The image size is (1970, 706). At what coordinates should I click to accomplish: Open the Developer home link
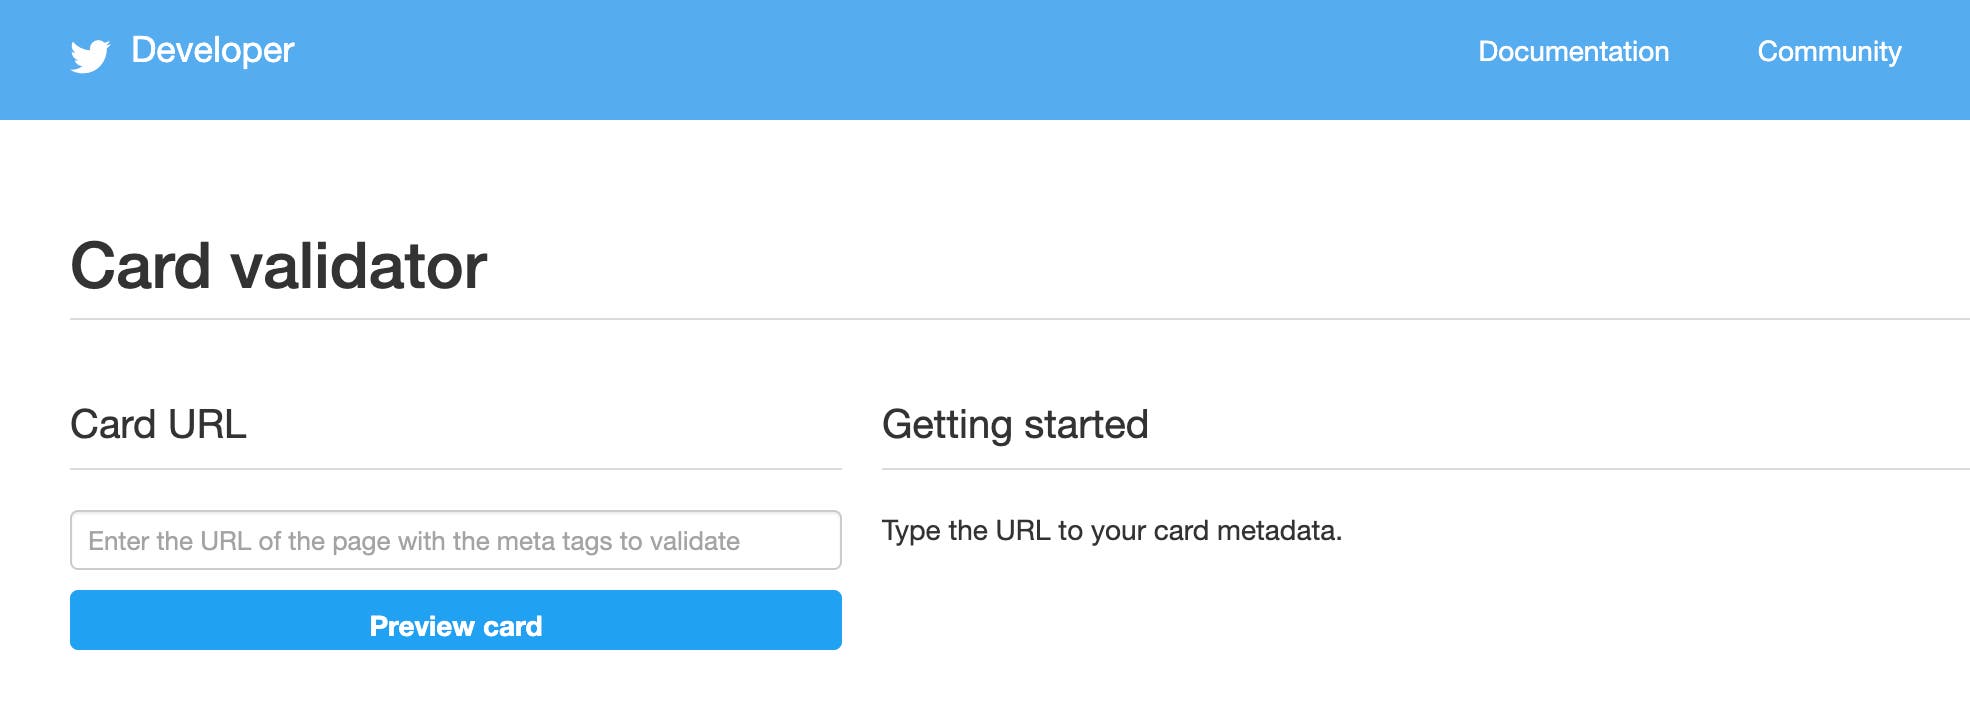click(212, 50)
